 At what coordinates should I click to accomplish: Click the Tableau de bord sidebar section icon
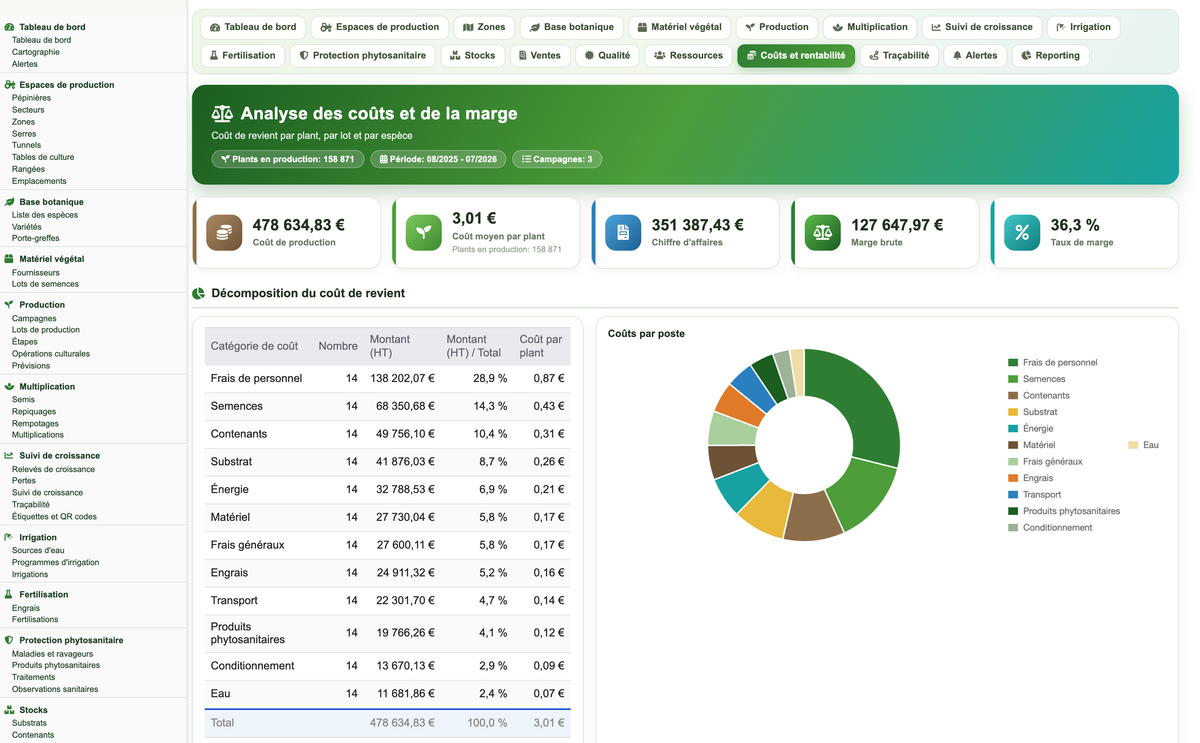pyautogui.click(x=10, y=28)
